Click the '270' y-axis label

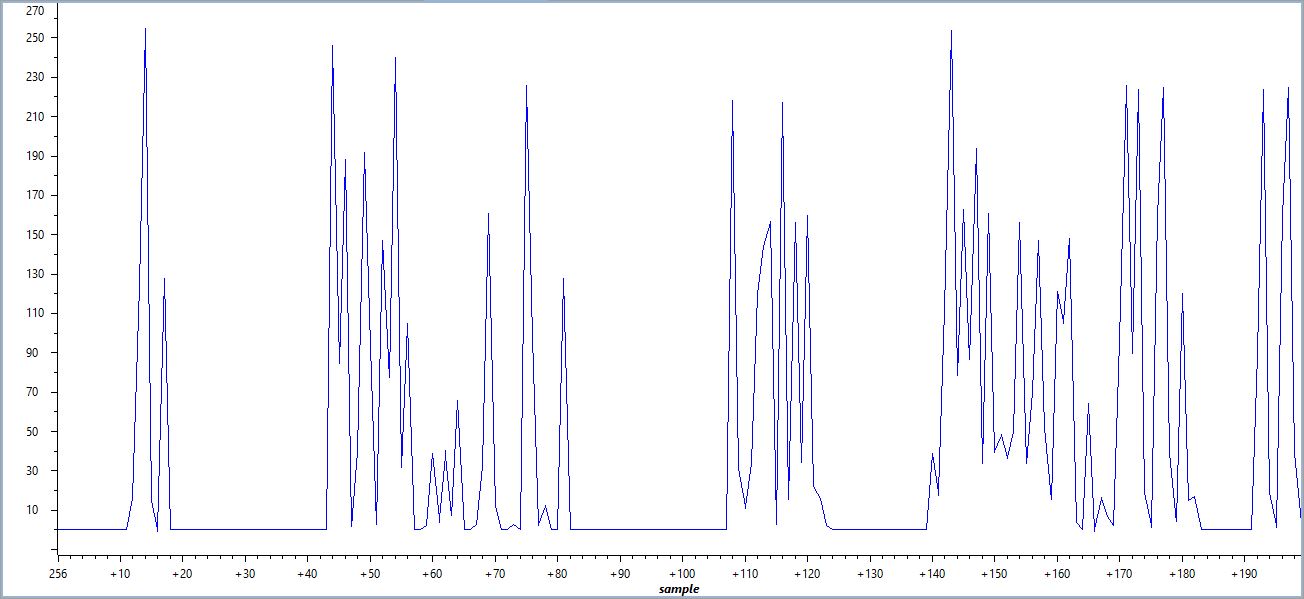tap(35, 11)
